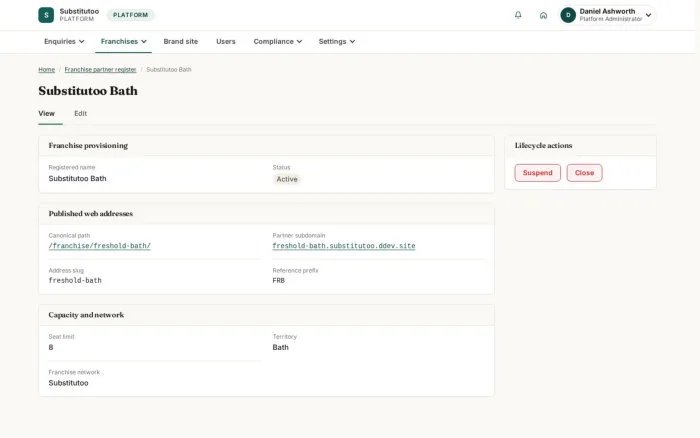Click the Close franchise button

[x=584, y=173]
